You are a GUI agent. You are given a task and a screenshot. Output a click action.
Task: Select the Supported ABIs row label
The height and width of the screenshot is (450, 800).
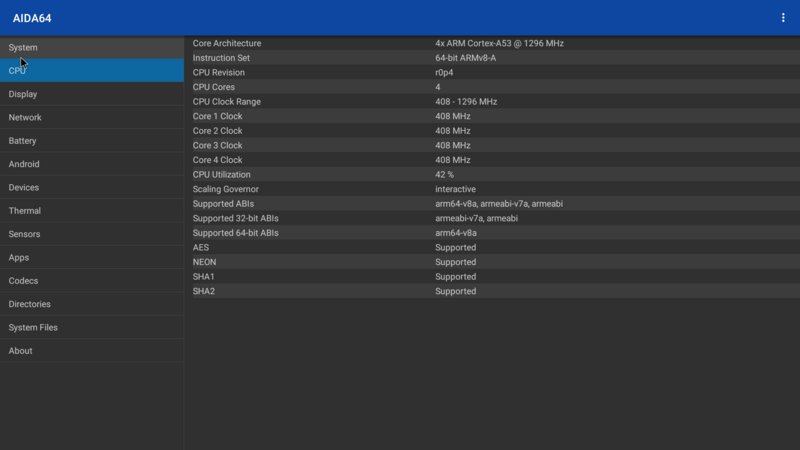223,204
